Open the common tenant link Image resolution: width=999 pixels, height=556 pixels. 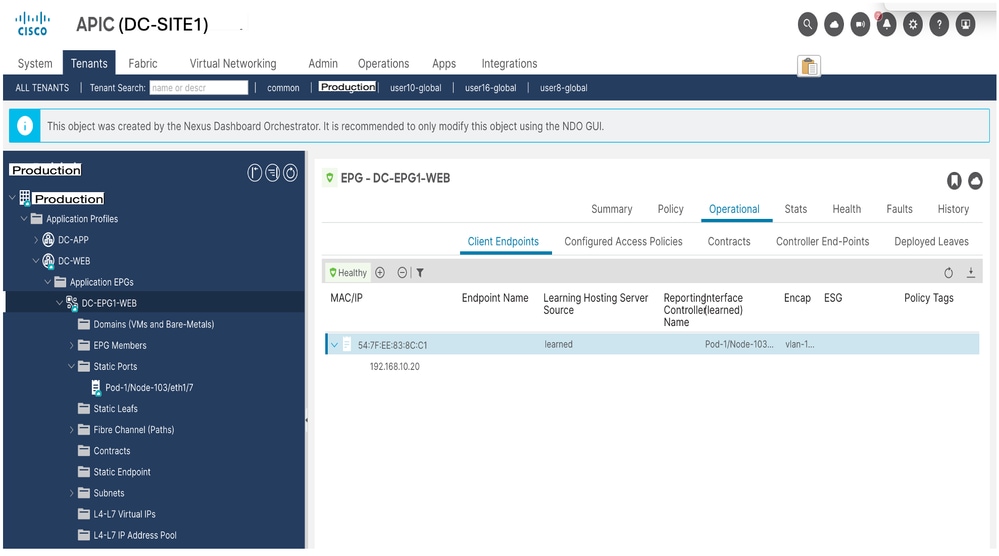pyautogui.click(x=283, y=88)
